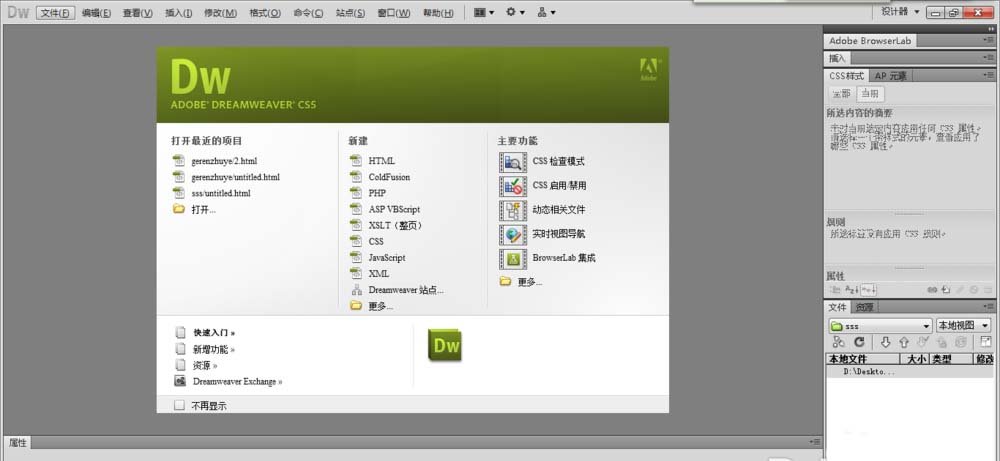Click Dreamweaver 站点... link
Viewport: 1000px width, 461px height.
(406, 290)
